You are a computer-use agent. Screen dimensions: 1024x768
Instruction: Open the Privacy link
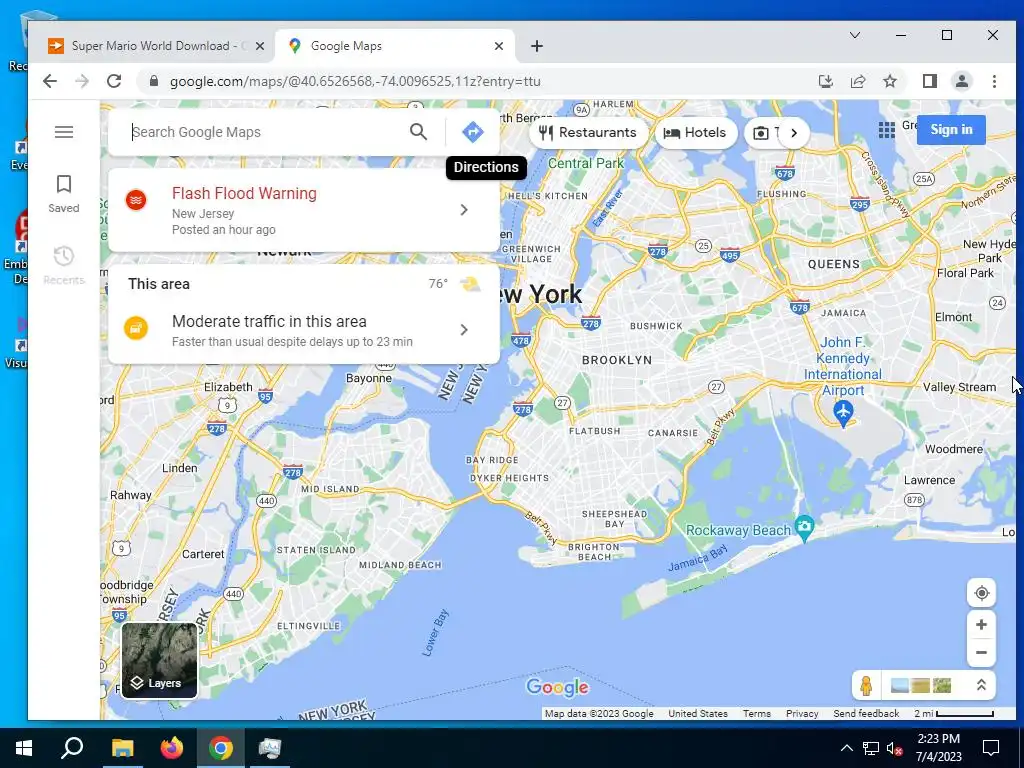pos(802,714)
